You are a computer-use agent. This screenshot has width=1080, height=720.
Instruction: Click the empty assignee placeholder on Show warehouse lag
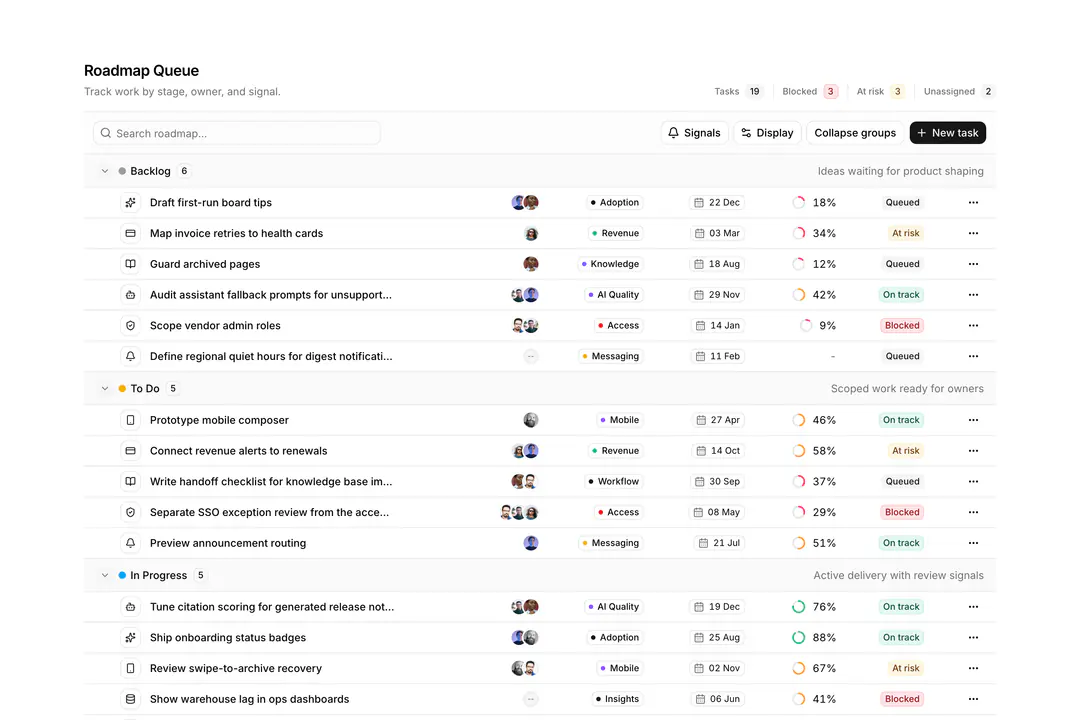coord(530,699)
